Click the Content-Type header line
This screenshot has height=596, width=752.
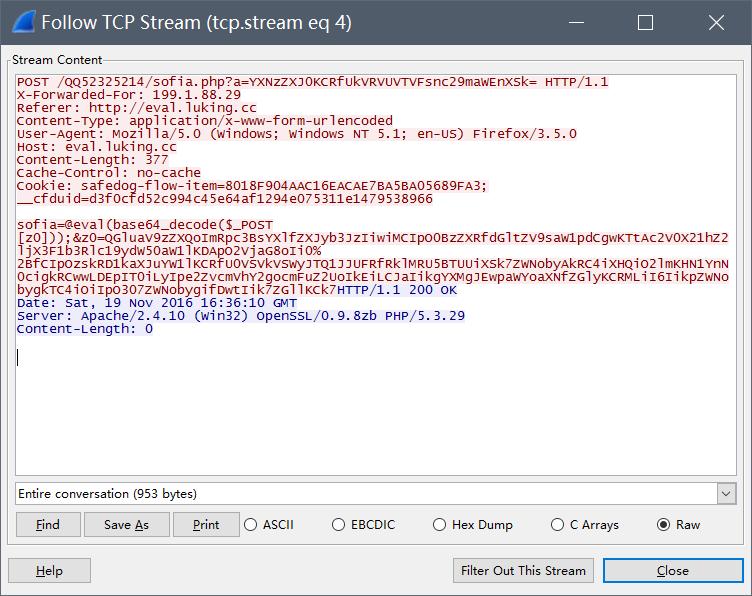[205, 121]
